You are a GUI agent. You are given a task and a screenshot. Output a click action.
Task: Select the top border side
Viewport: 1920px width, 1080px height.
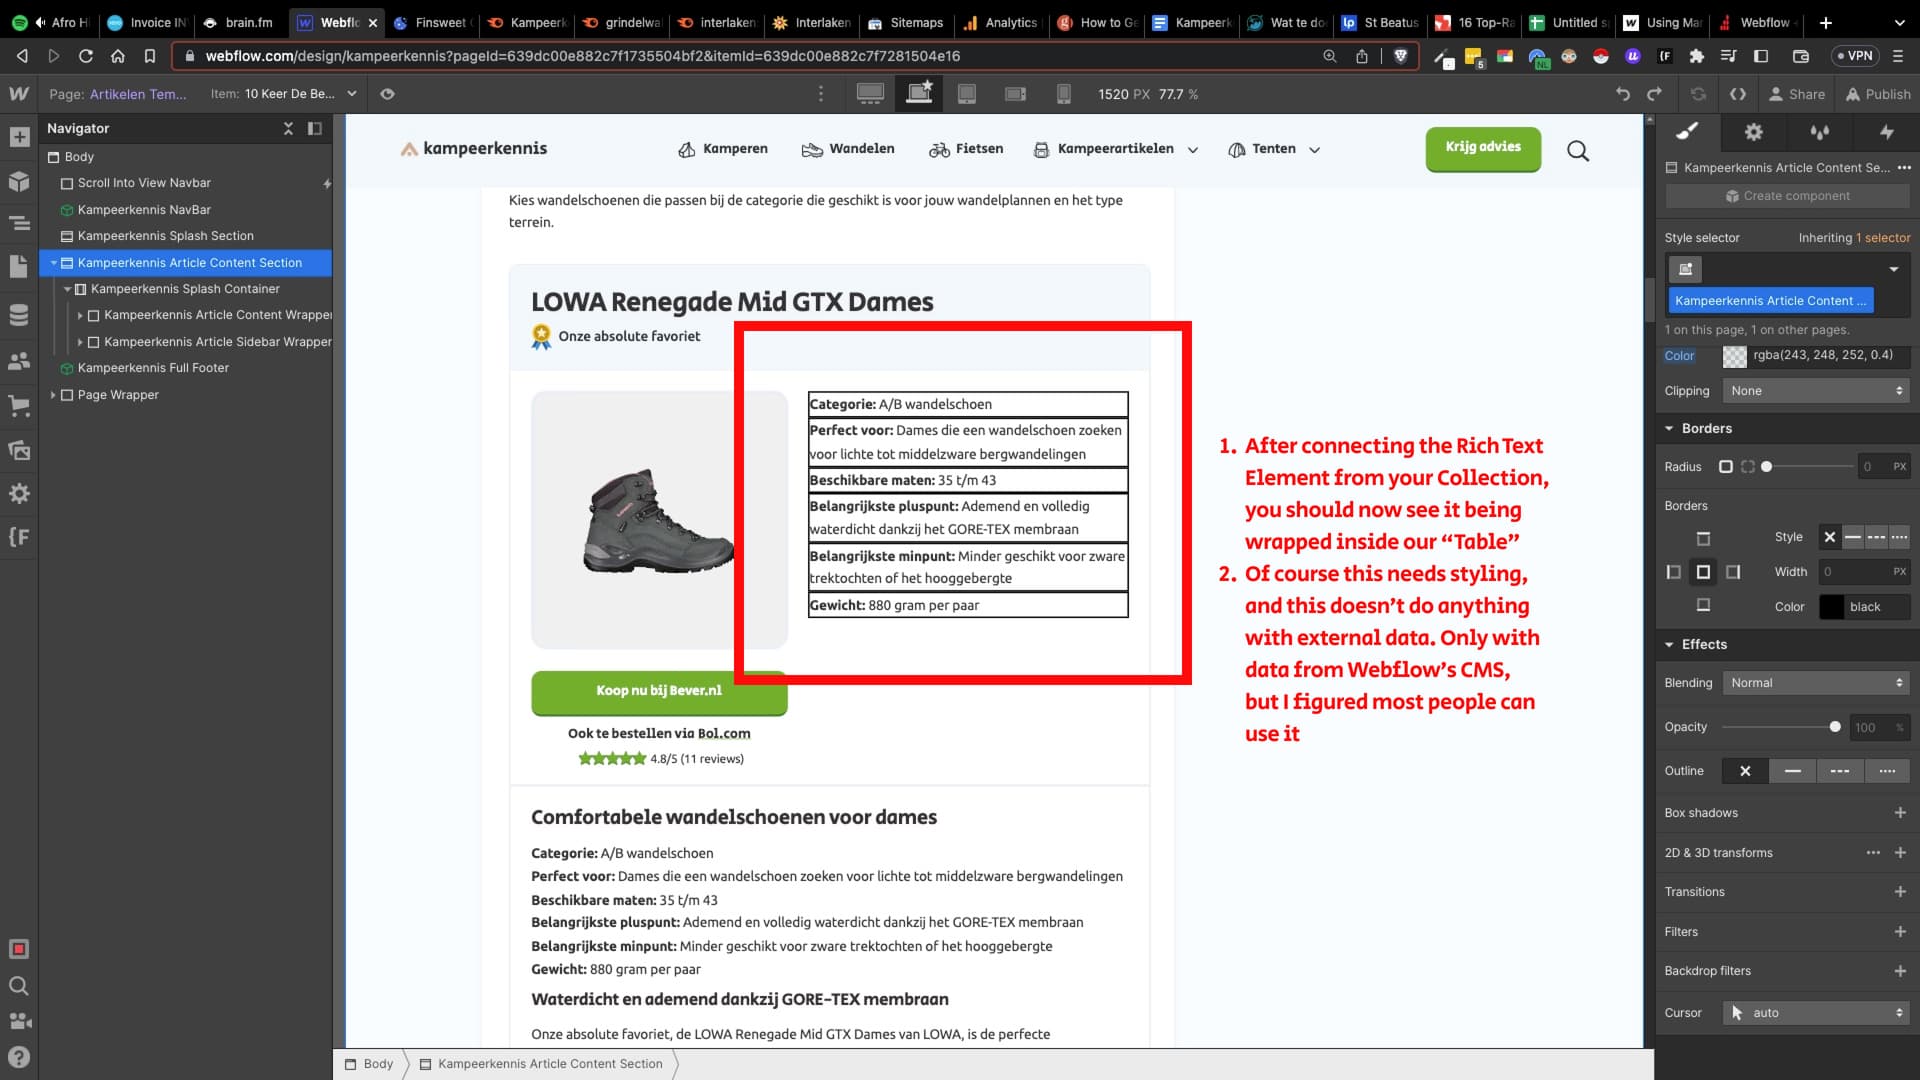pyautogui.click(x=1703, y=539)
